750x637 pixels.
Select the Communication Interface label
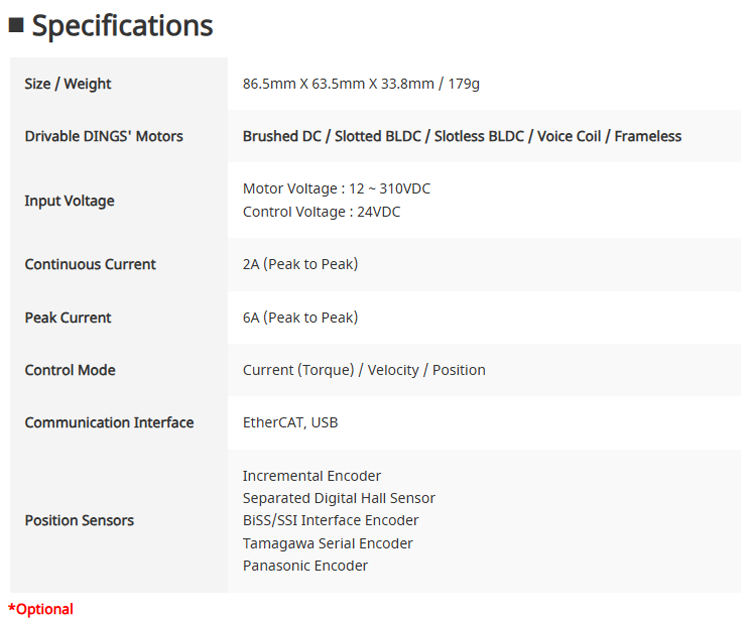(109, 423)
